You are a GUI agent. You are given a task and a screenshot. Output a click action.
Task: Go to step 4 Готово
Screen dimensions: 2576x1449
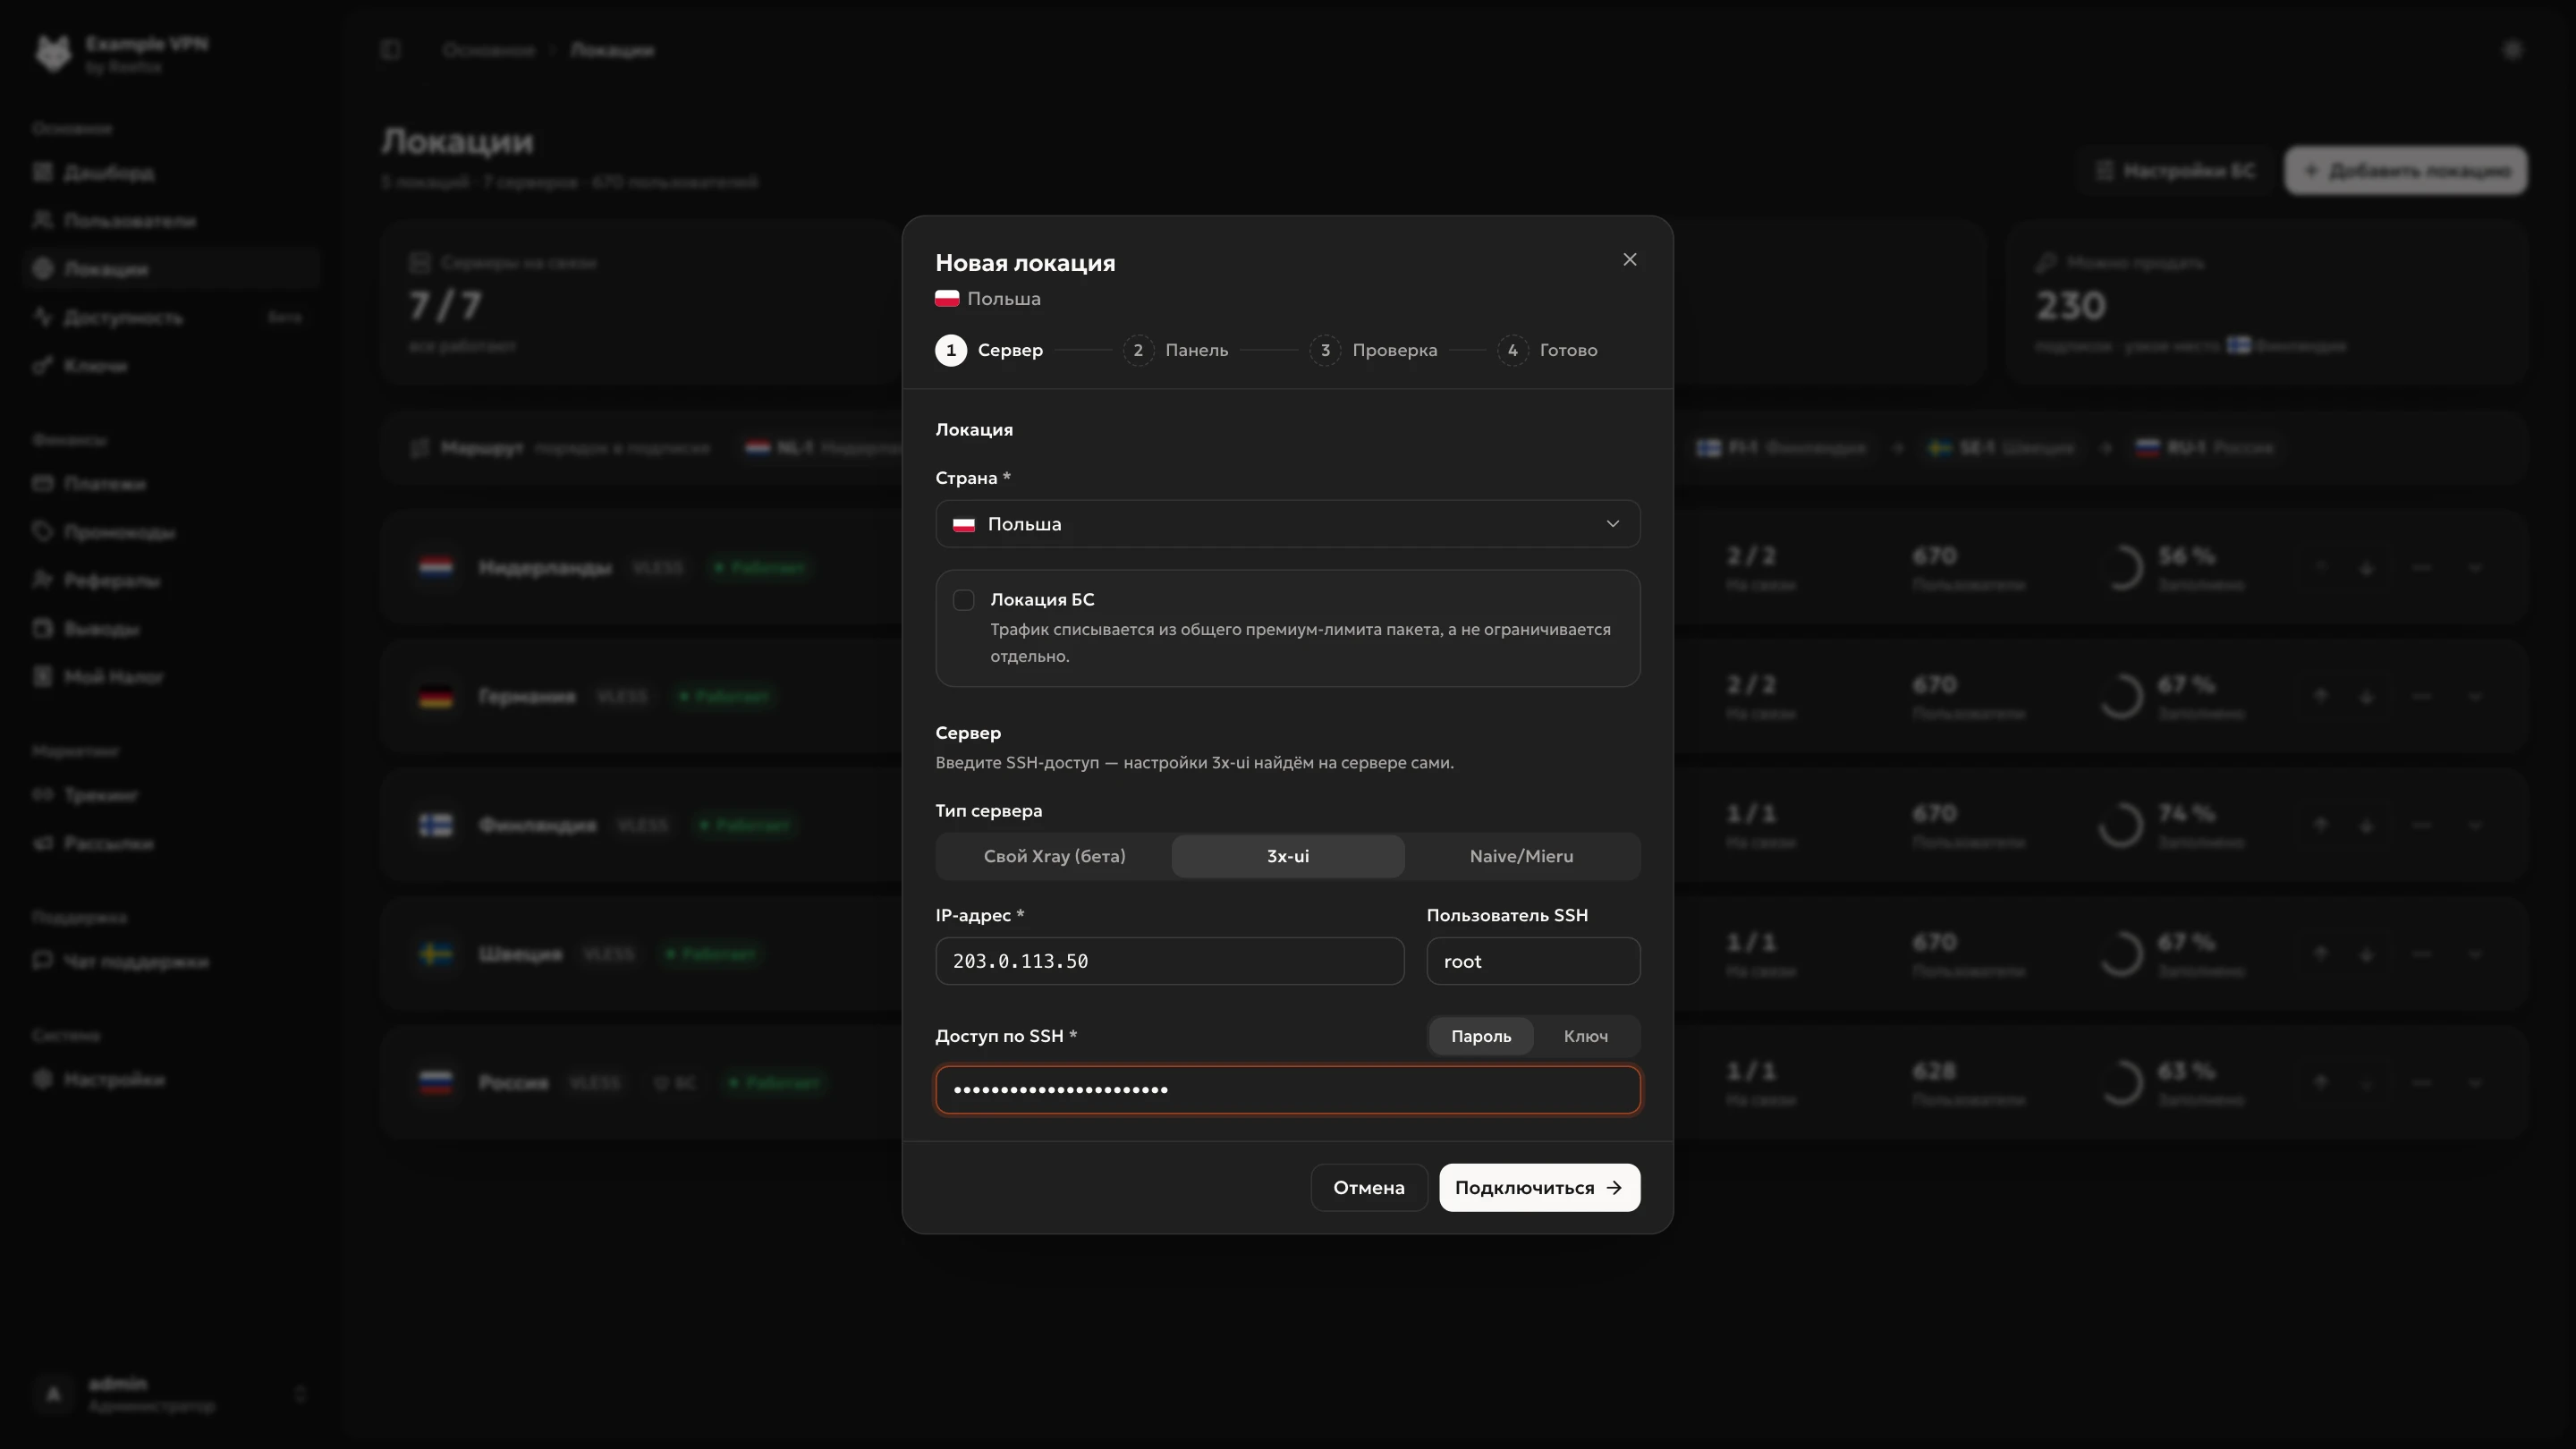pos(1547,350)
